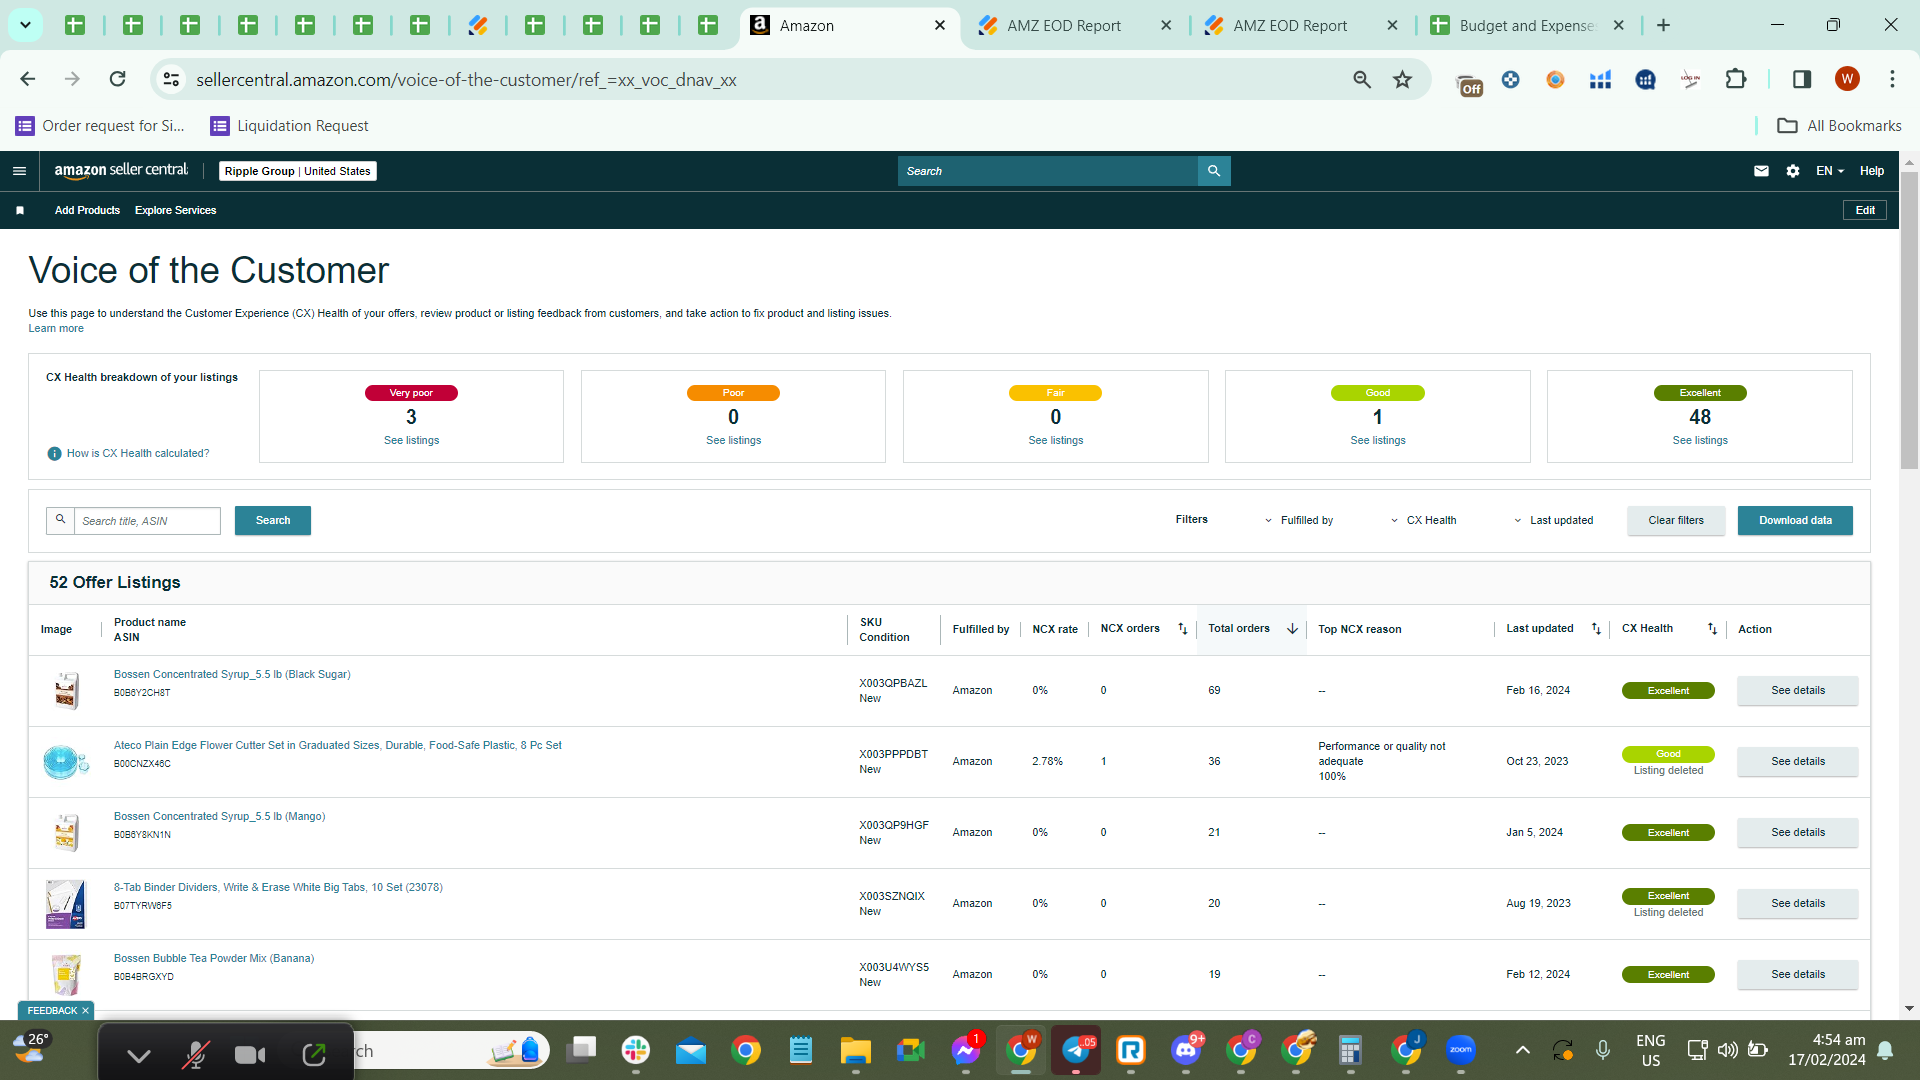Viewport: 1920px width, 1080px height.
Task: Open the Ripple Group account switcher
Action: click(x=298, y=171)
